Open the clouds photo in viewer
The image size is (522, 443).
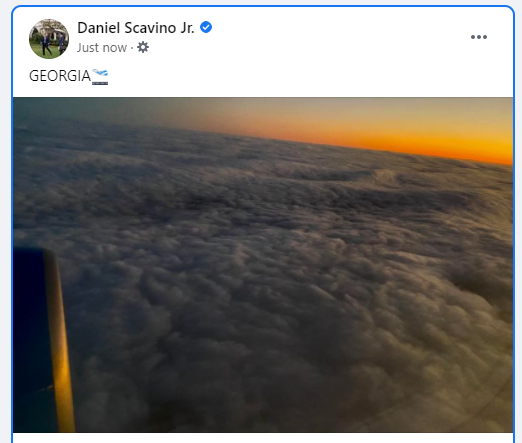263,265
